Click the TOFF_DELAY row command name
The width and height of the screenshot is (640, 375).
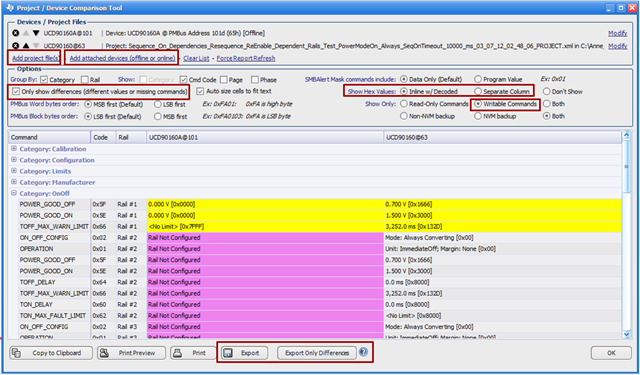coord(38,282)
